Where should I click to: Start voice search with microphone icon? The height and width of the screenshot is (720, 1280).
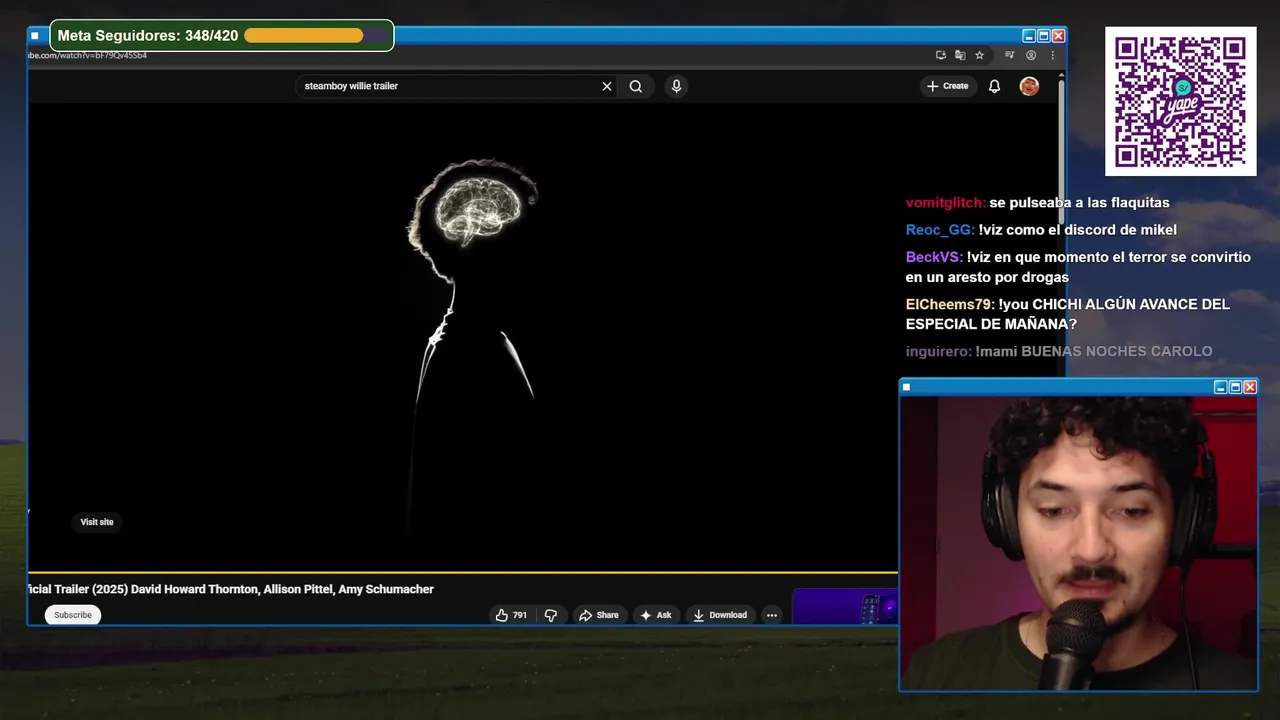(676, 86)
